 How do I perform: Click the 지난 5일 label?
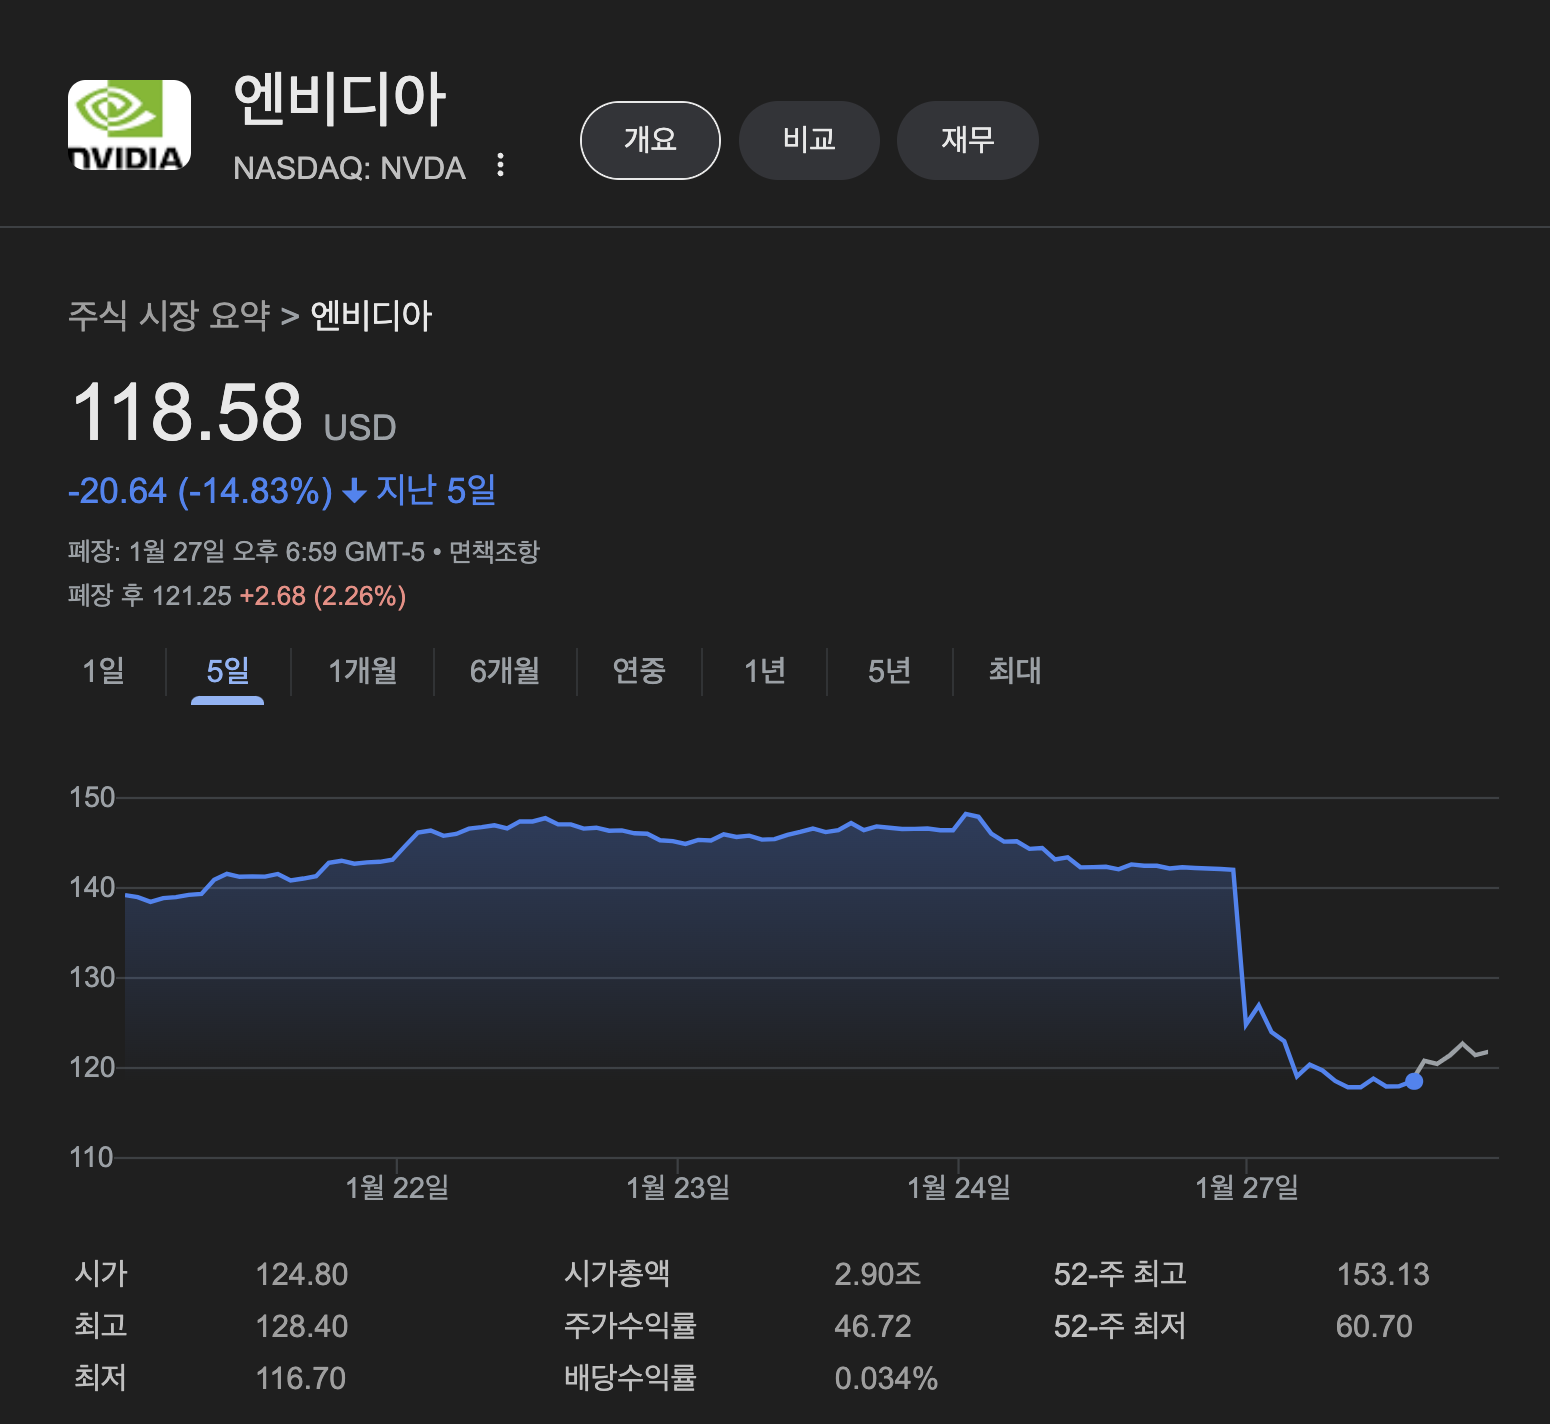(436, 490)
